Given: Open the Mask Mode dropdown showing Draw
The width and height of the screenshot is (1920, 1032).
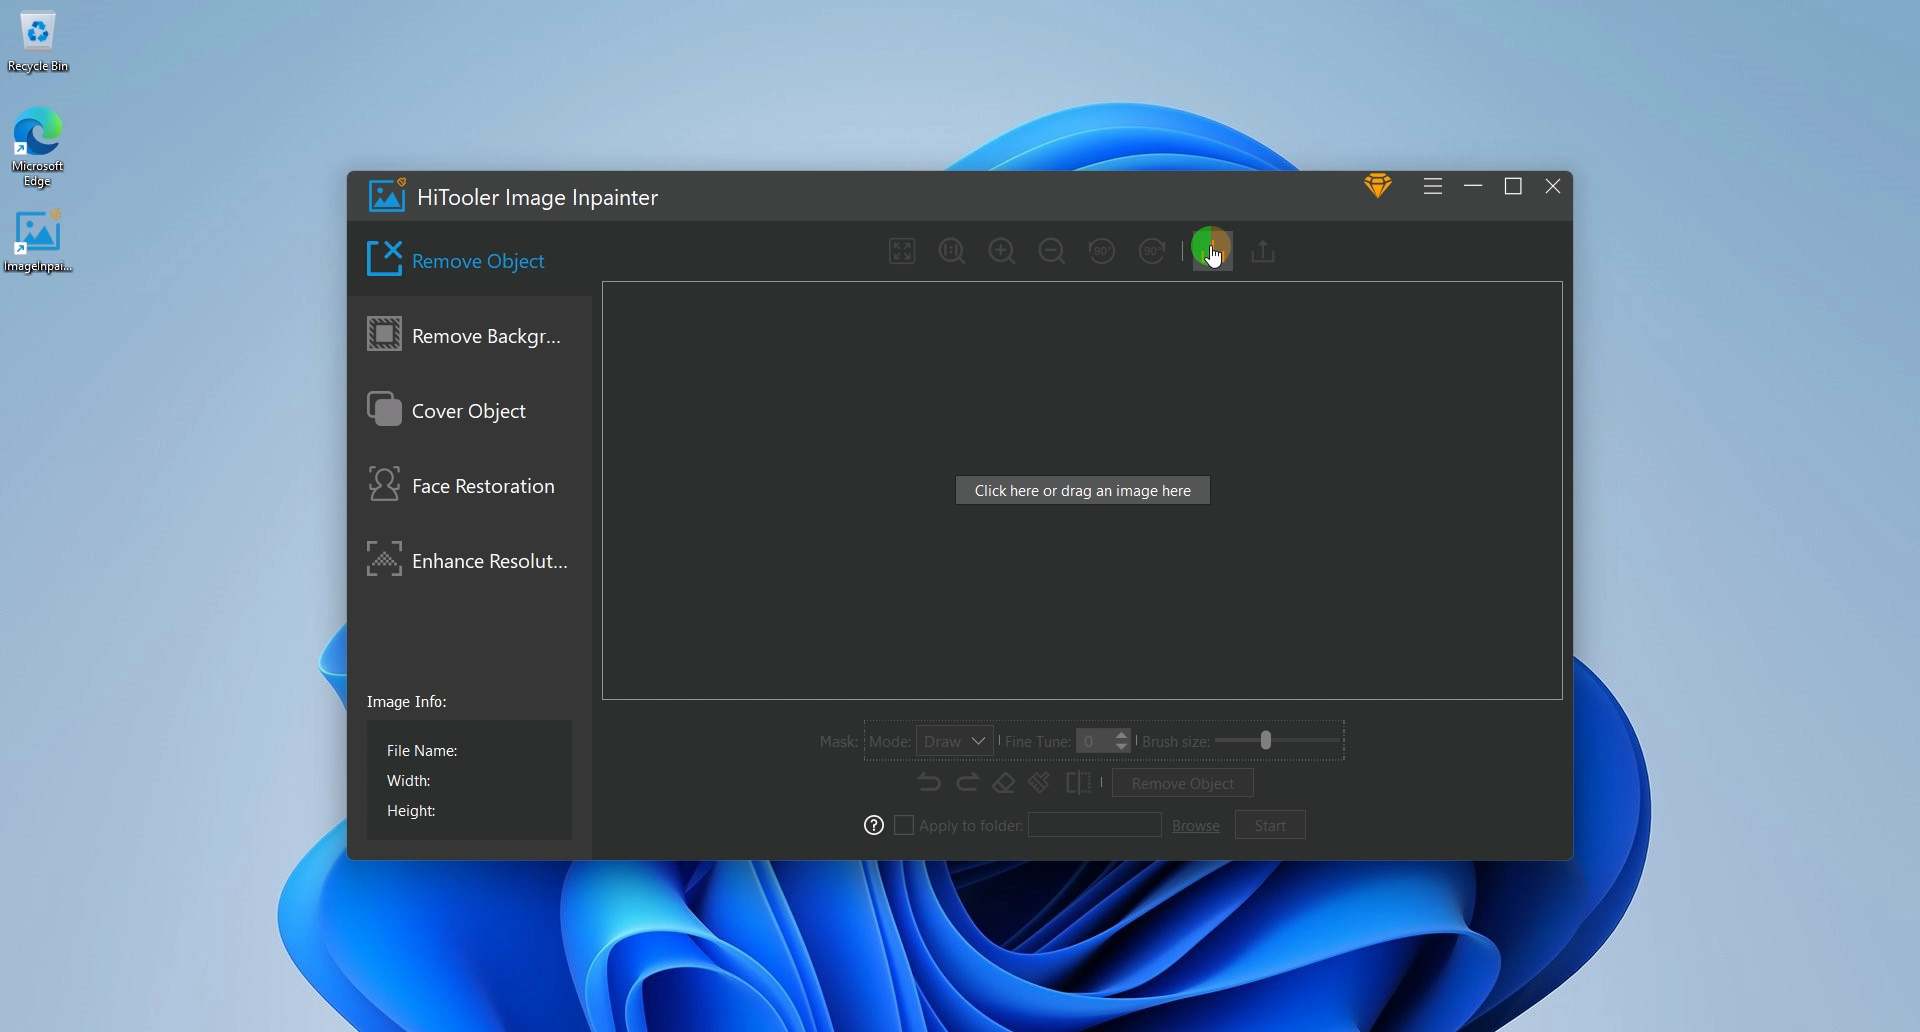Looking at the screenshot, I should (953, 741).
